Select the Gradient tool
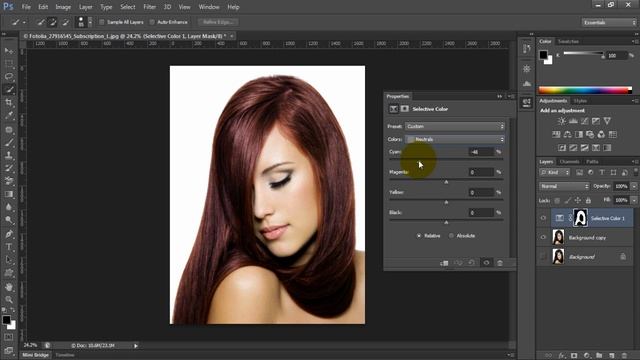640x360 pixels. (x=9, y=194)
